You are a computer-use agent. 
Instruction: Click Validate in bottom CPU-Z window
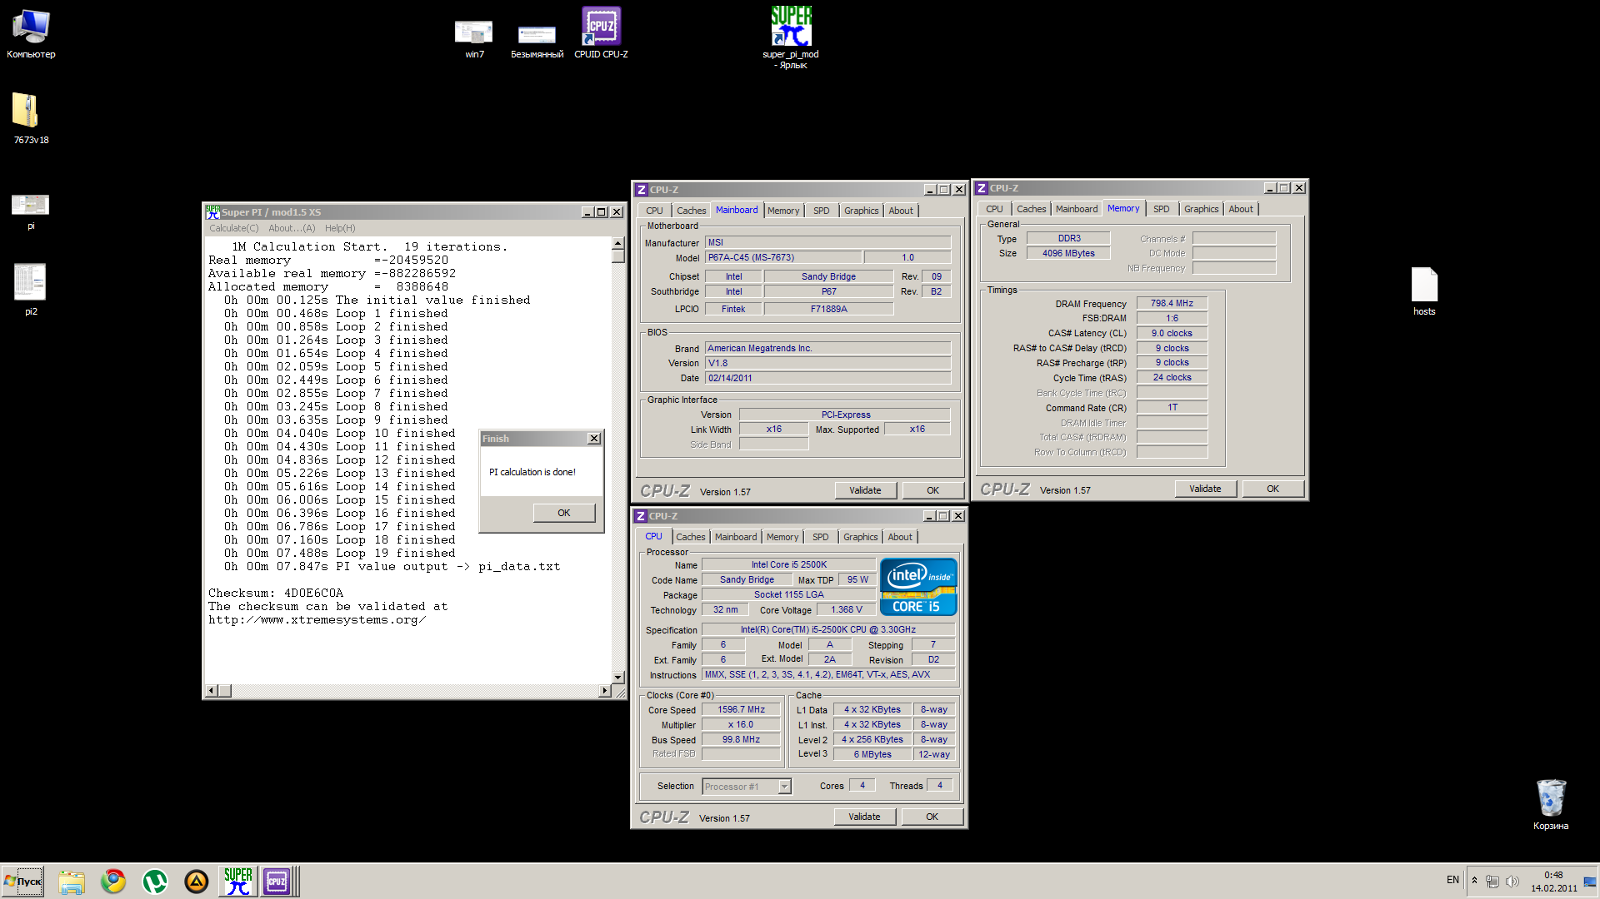coord(864,816)
